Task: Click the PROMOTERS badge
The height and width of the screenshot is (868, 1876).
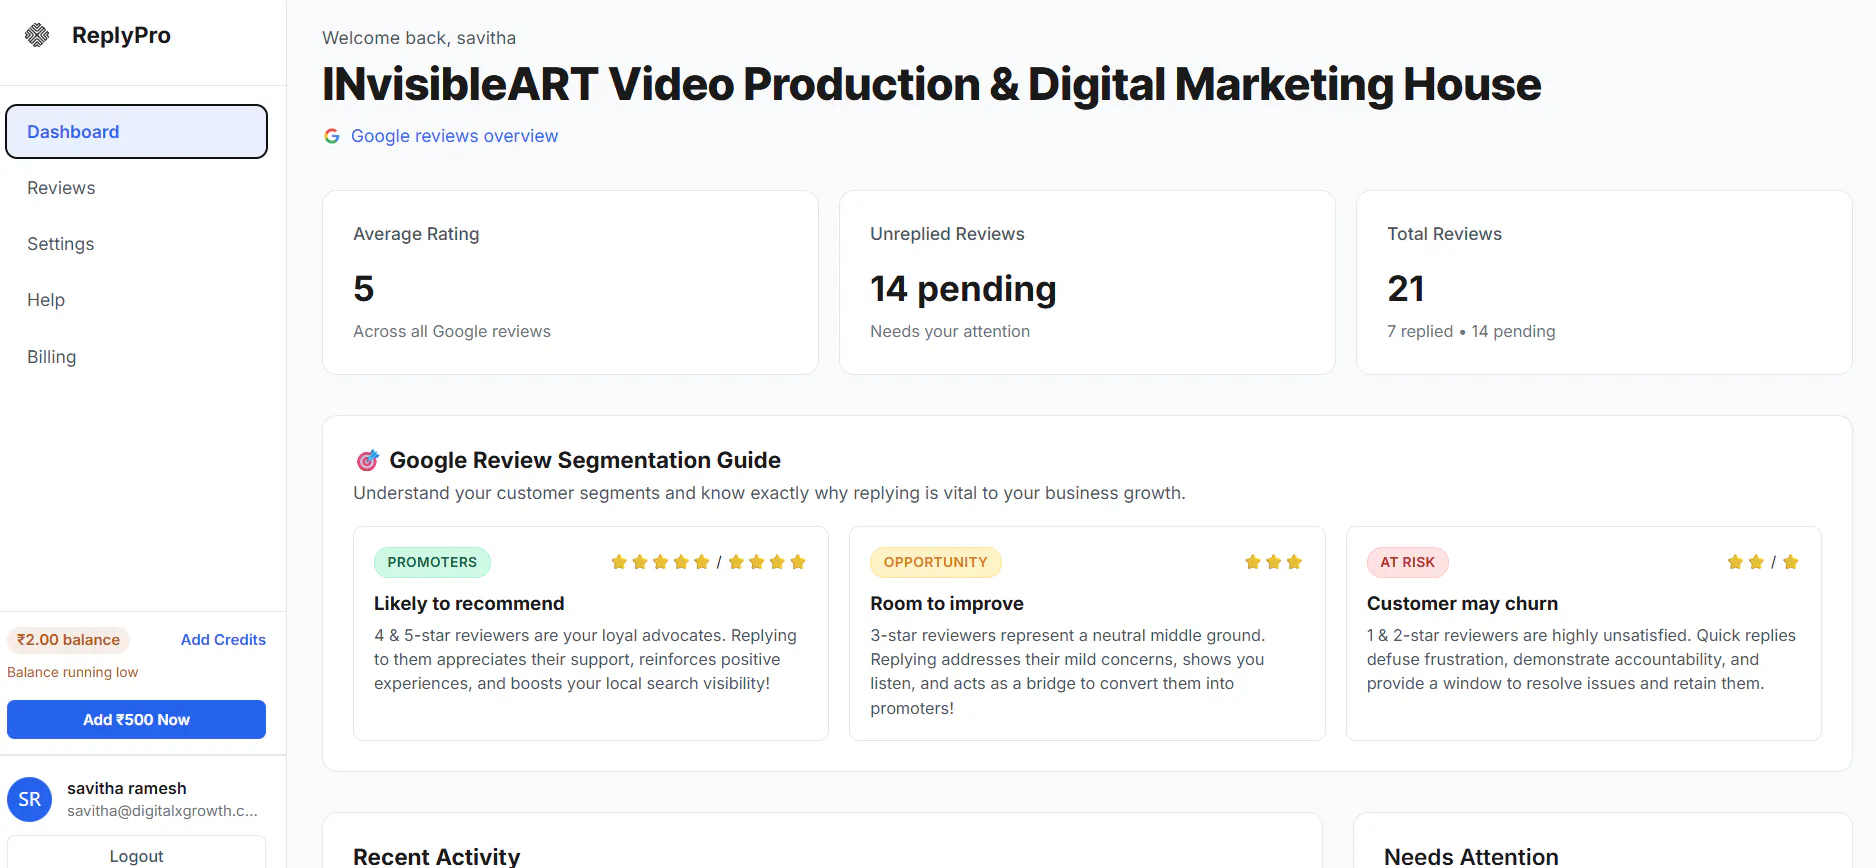Action: click(x=432, y=562)
